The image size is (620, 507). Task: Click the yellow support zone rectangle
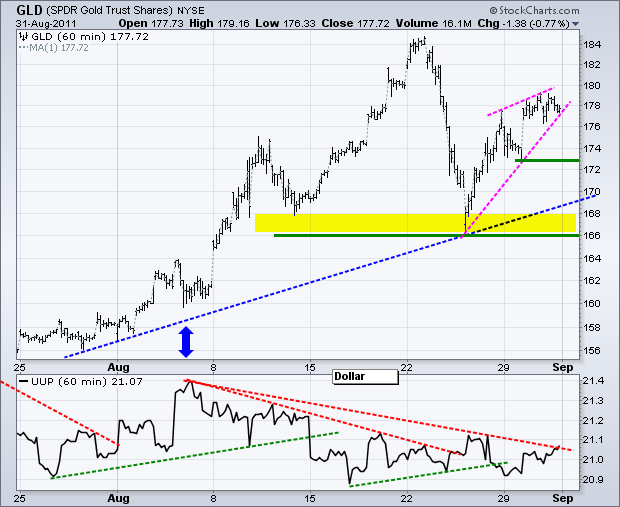[x=415, y=223]
